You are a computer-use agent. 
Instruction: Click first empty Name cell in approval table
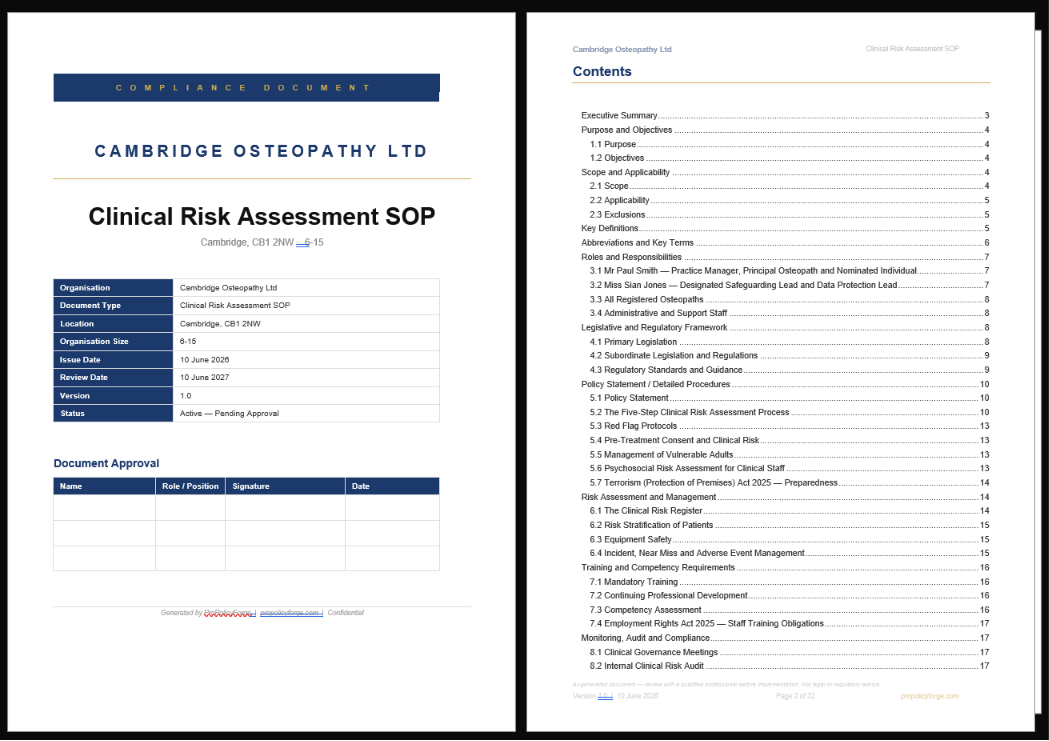104,508
